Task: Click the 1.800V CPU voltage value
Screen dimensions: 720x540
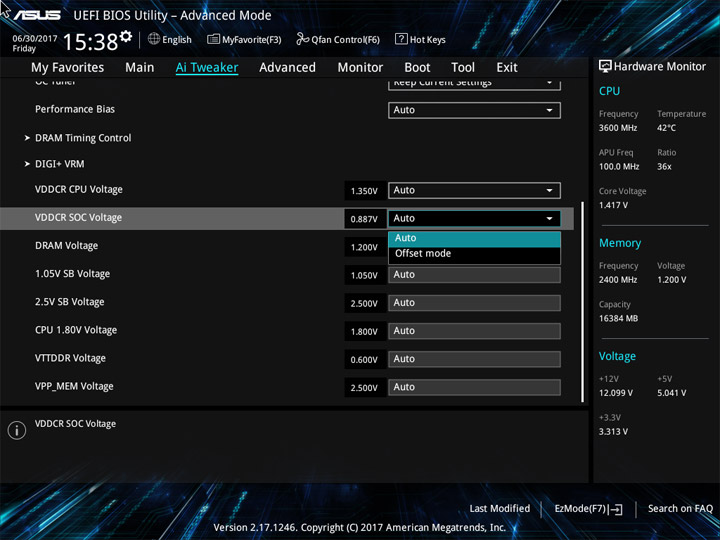Action: pyautogui.click(x=364, y=332)
